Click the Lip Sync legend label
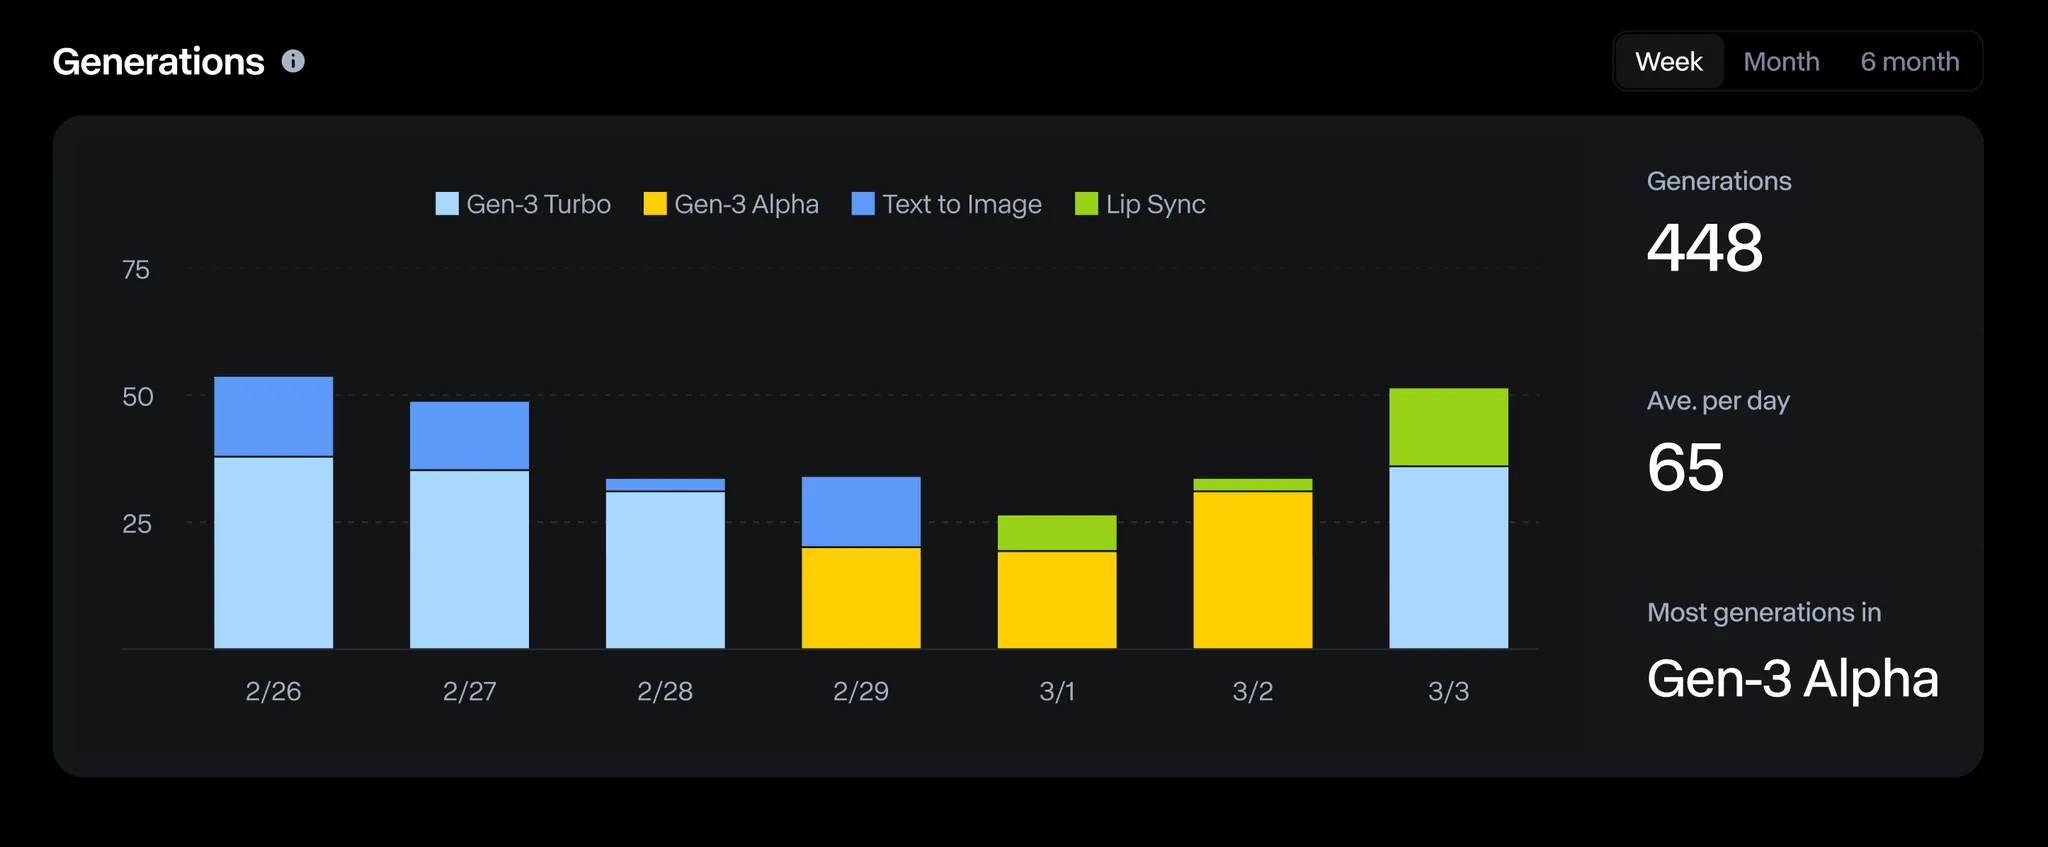This screenshot has width=2048, height=847. click(x=1155, y=204)
